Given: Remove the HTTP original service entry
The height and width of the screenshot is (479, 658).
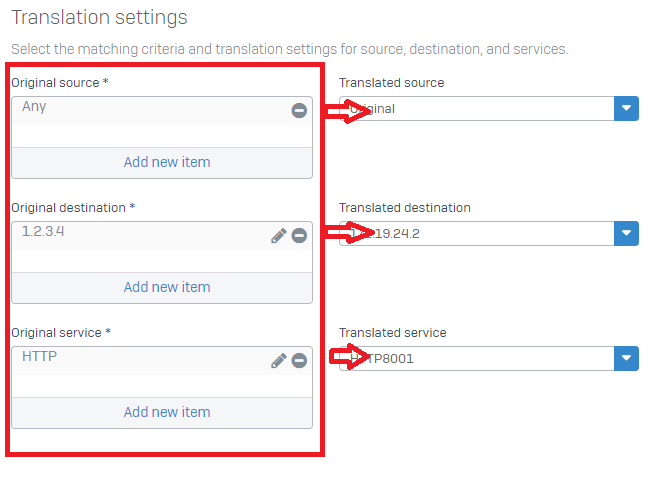Looking at the screenshot, I should click(299, 361).
